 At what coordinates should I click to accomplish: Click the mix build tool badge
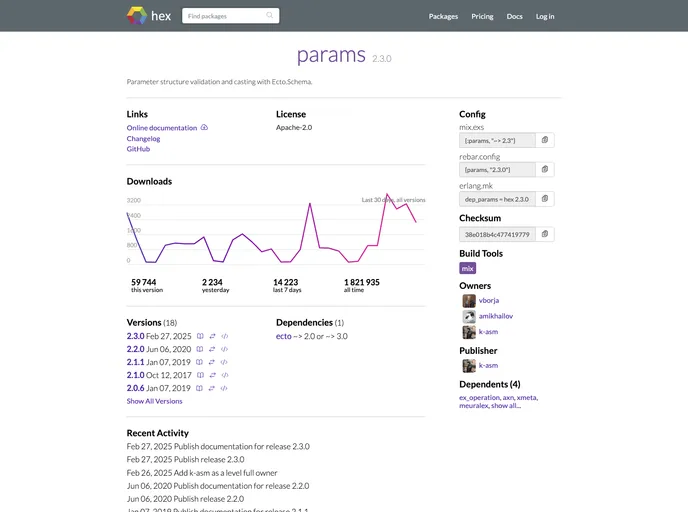click(x=468, y=268)
